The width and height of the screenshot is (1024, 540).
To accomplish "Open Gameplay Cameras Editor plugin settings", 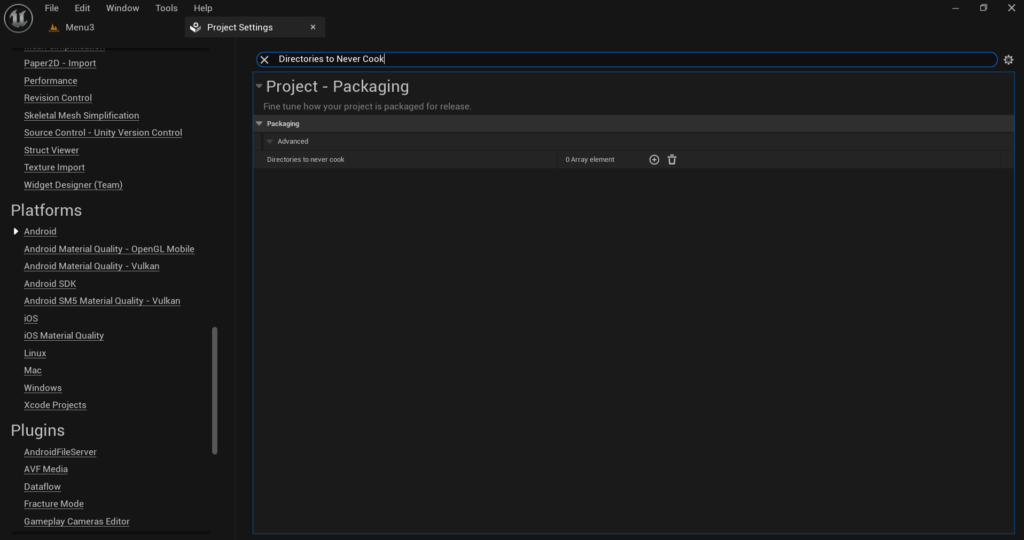I will click(77, 521).
